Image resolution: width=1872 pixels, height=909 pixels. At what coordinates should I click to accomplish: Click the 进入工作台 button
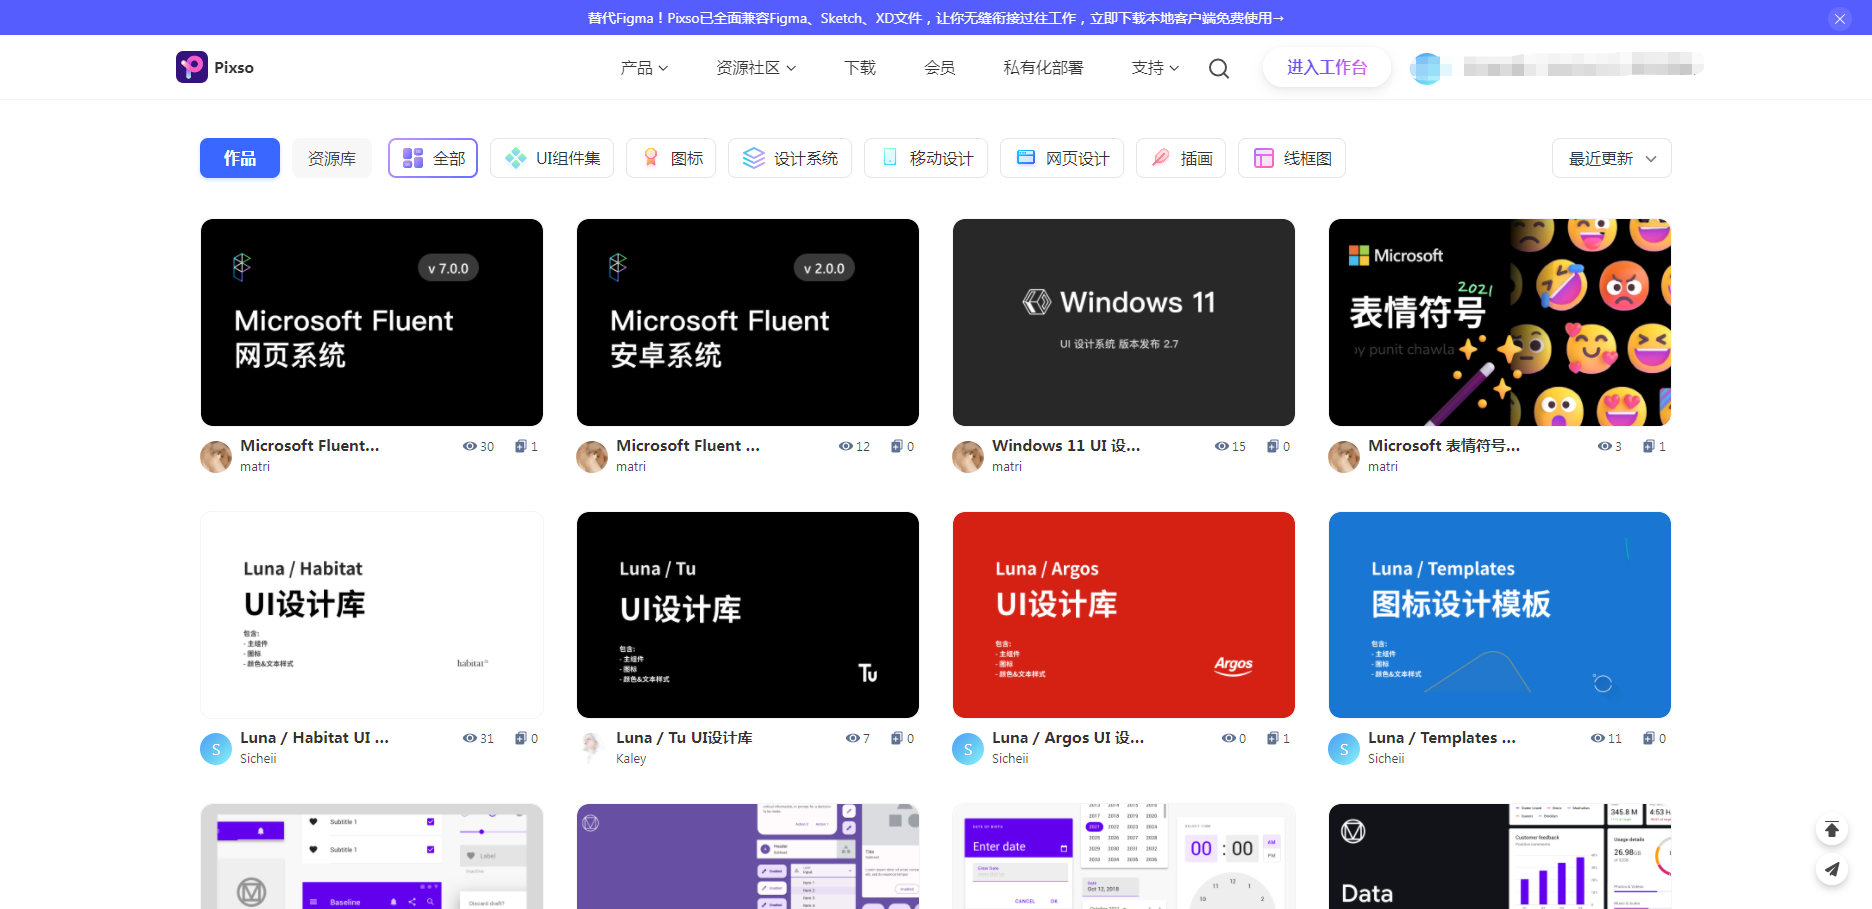1327,67
